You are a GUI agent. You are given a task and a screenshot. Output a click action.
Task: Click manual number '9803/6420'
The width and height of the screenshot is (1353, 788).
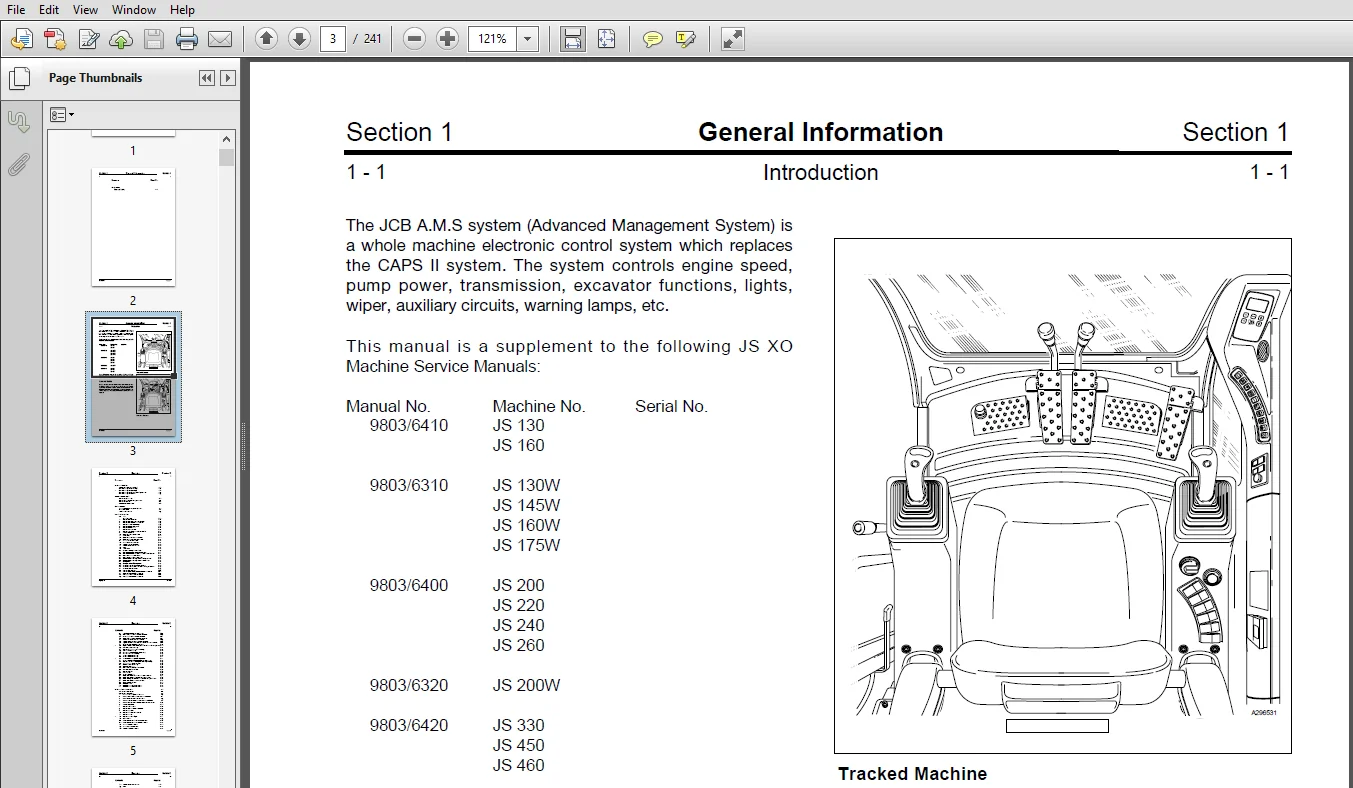click(409, 725)
